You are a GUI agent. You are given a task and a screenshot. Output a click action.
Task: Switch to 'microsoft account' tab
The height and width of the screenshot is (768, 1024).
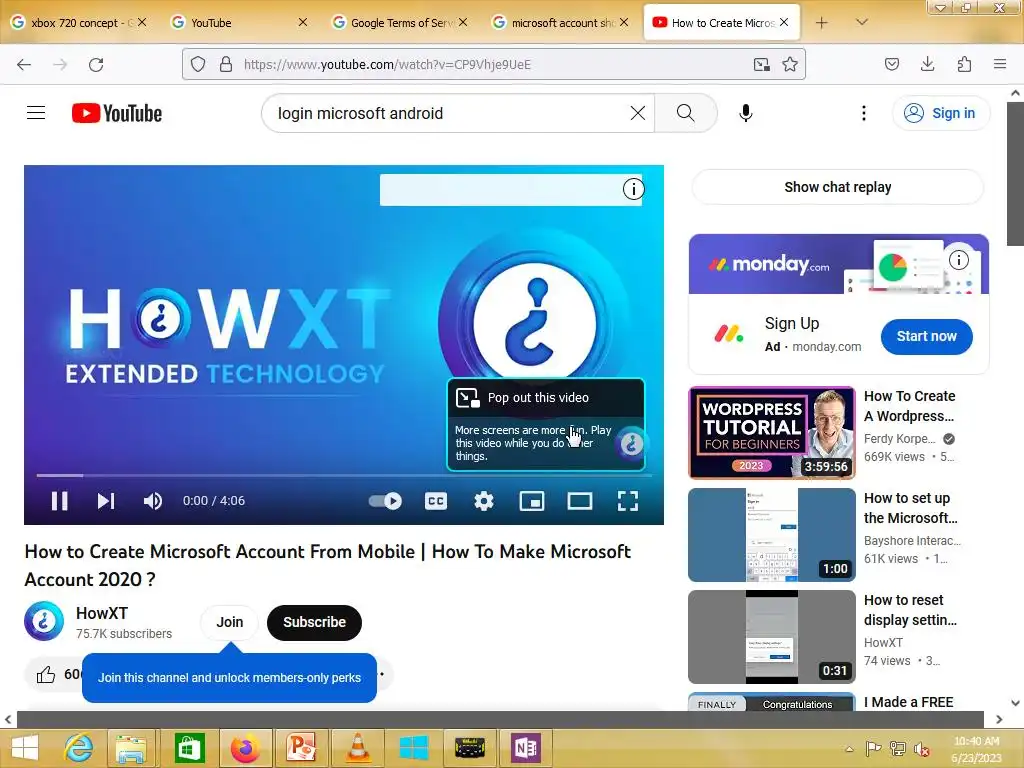tap(562, 23)
